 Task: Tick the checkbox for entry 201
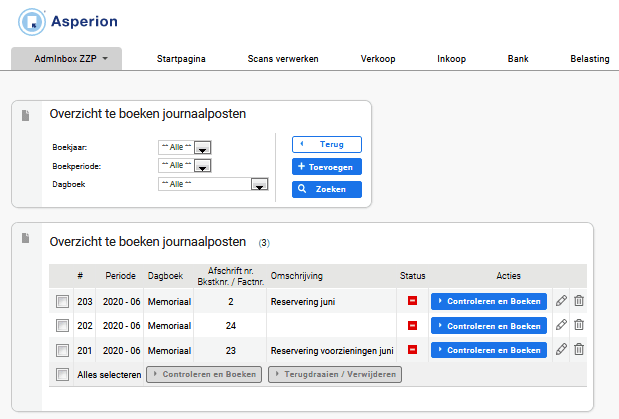(x=62, y=351)
